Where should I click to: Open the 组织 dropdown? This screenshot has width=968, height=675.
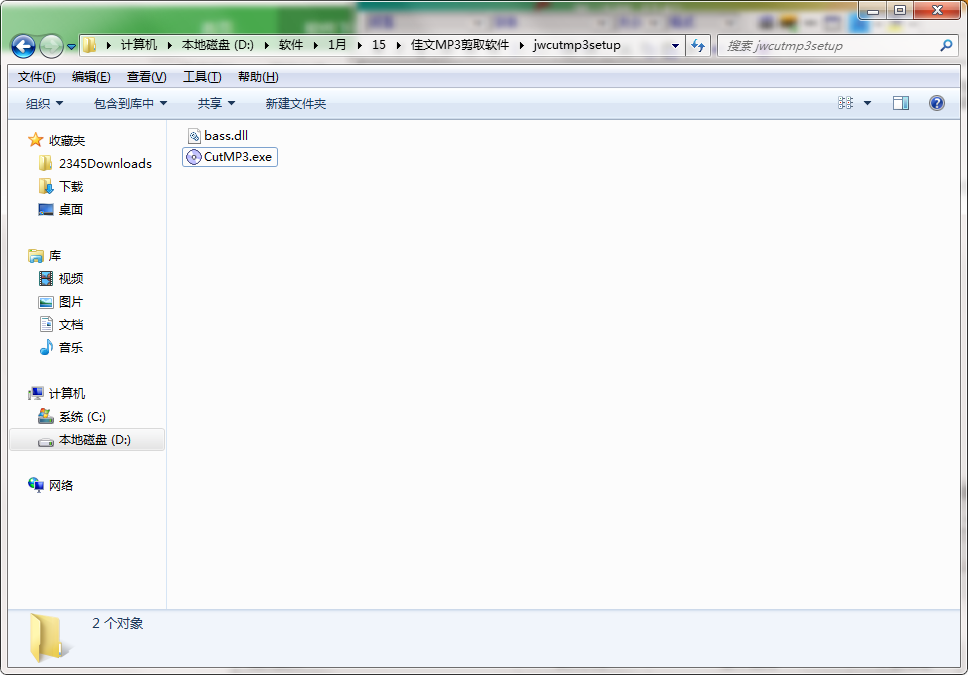click(x=44, y=104)
